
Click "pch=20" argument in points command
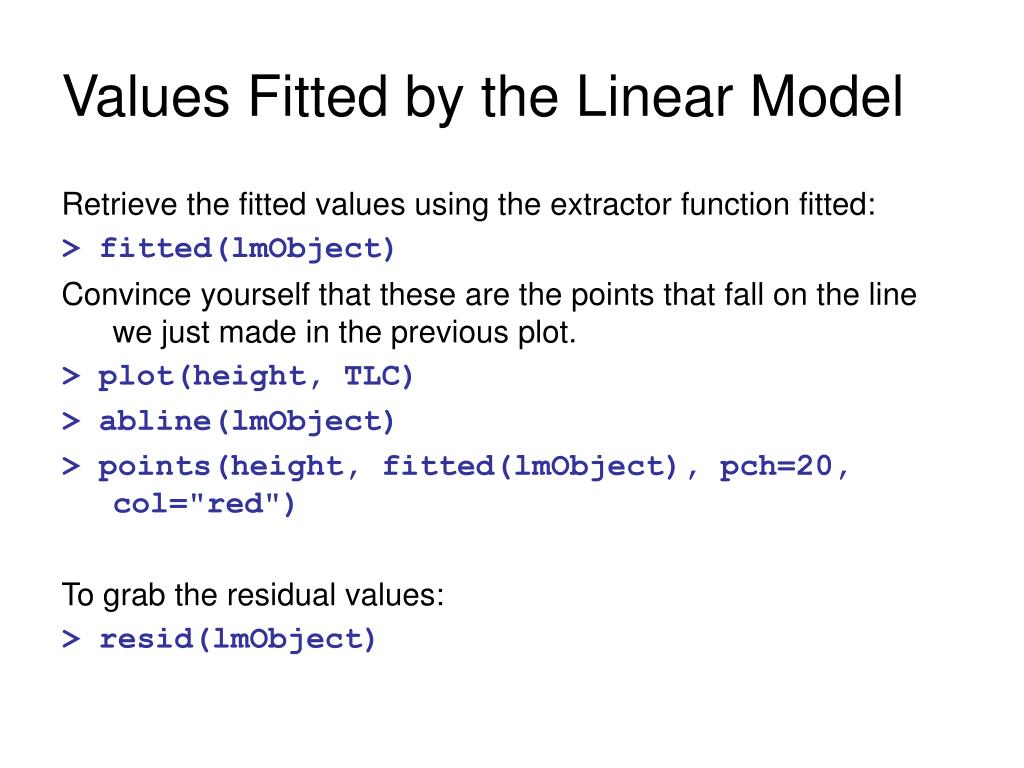(x=776, y=466)
